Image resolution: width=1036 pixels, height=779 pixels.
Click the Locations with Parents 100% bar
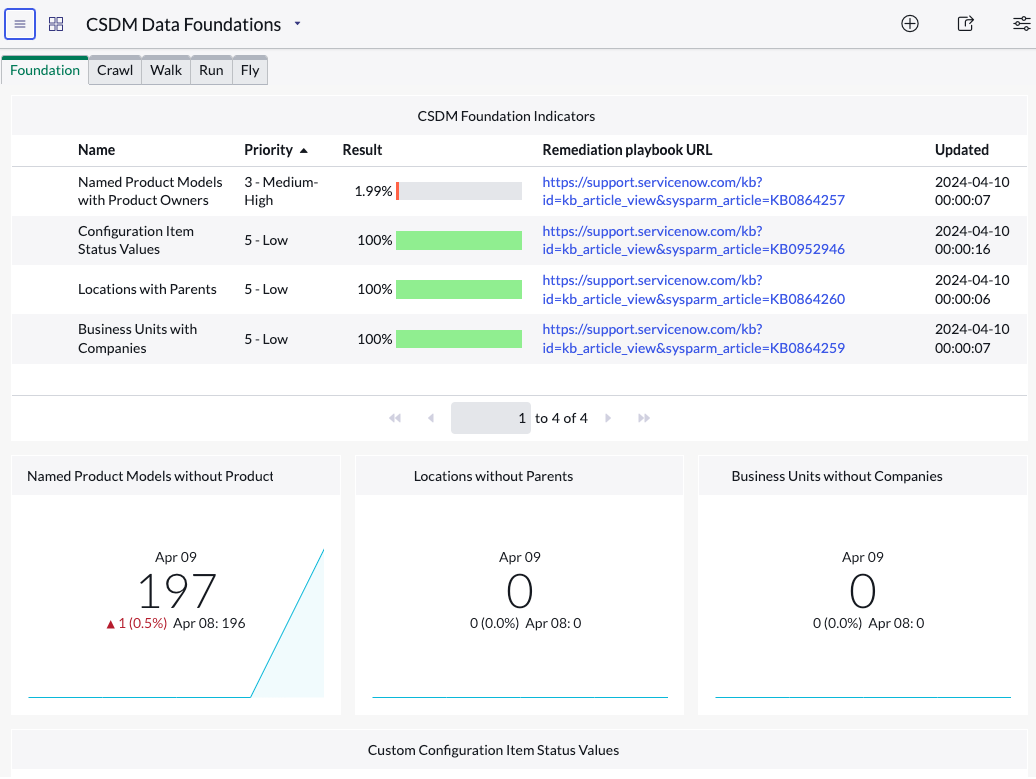coord(459,289)
